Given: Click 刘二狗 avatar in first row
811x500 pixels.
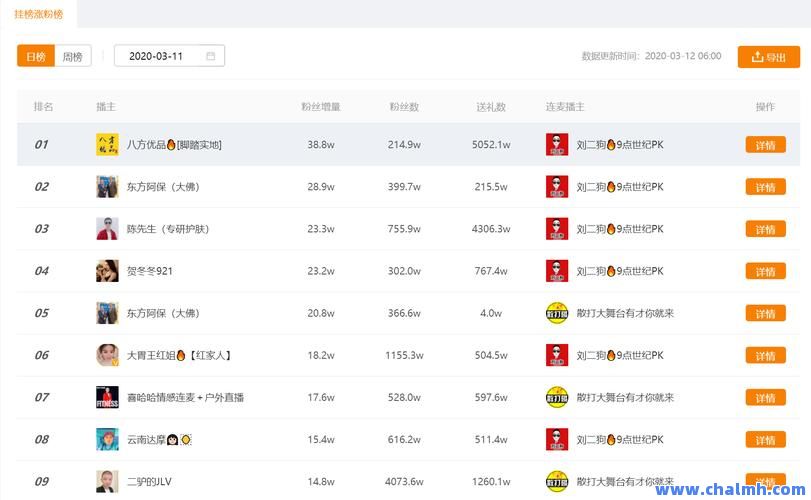Looking at the screenshot, I should tap(557, 145).
